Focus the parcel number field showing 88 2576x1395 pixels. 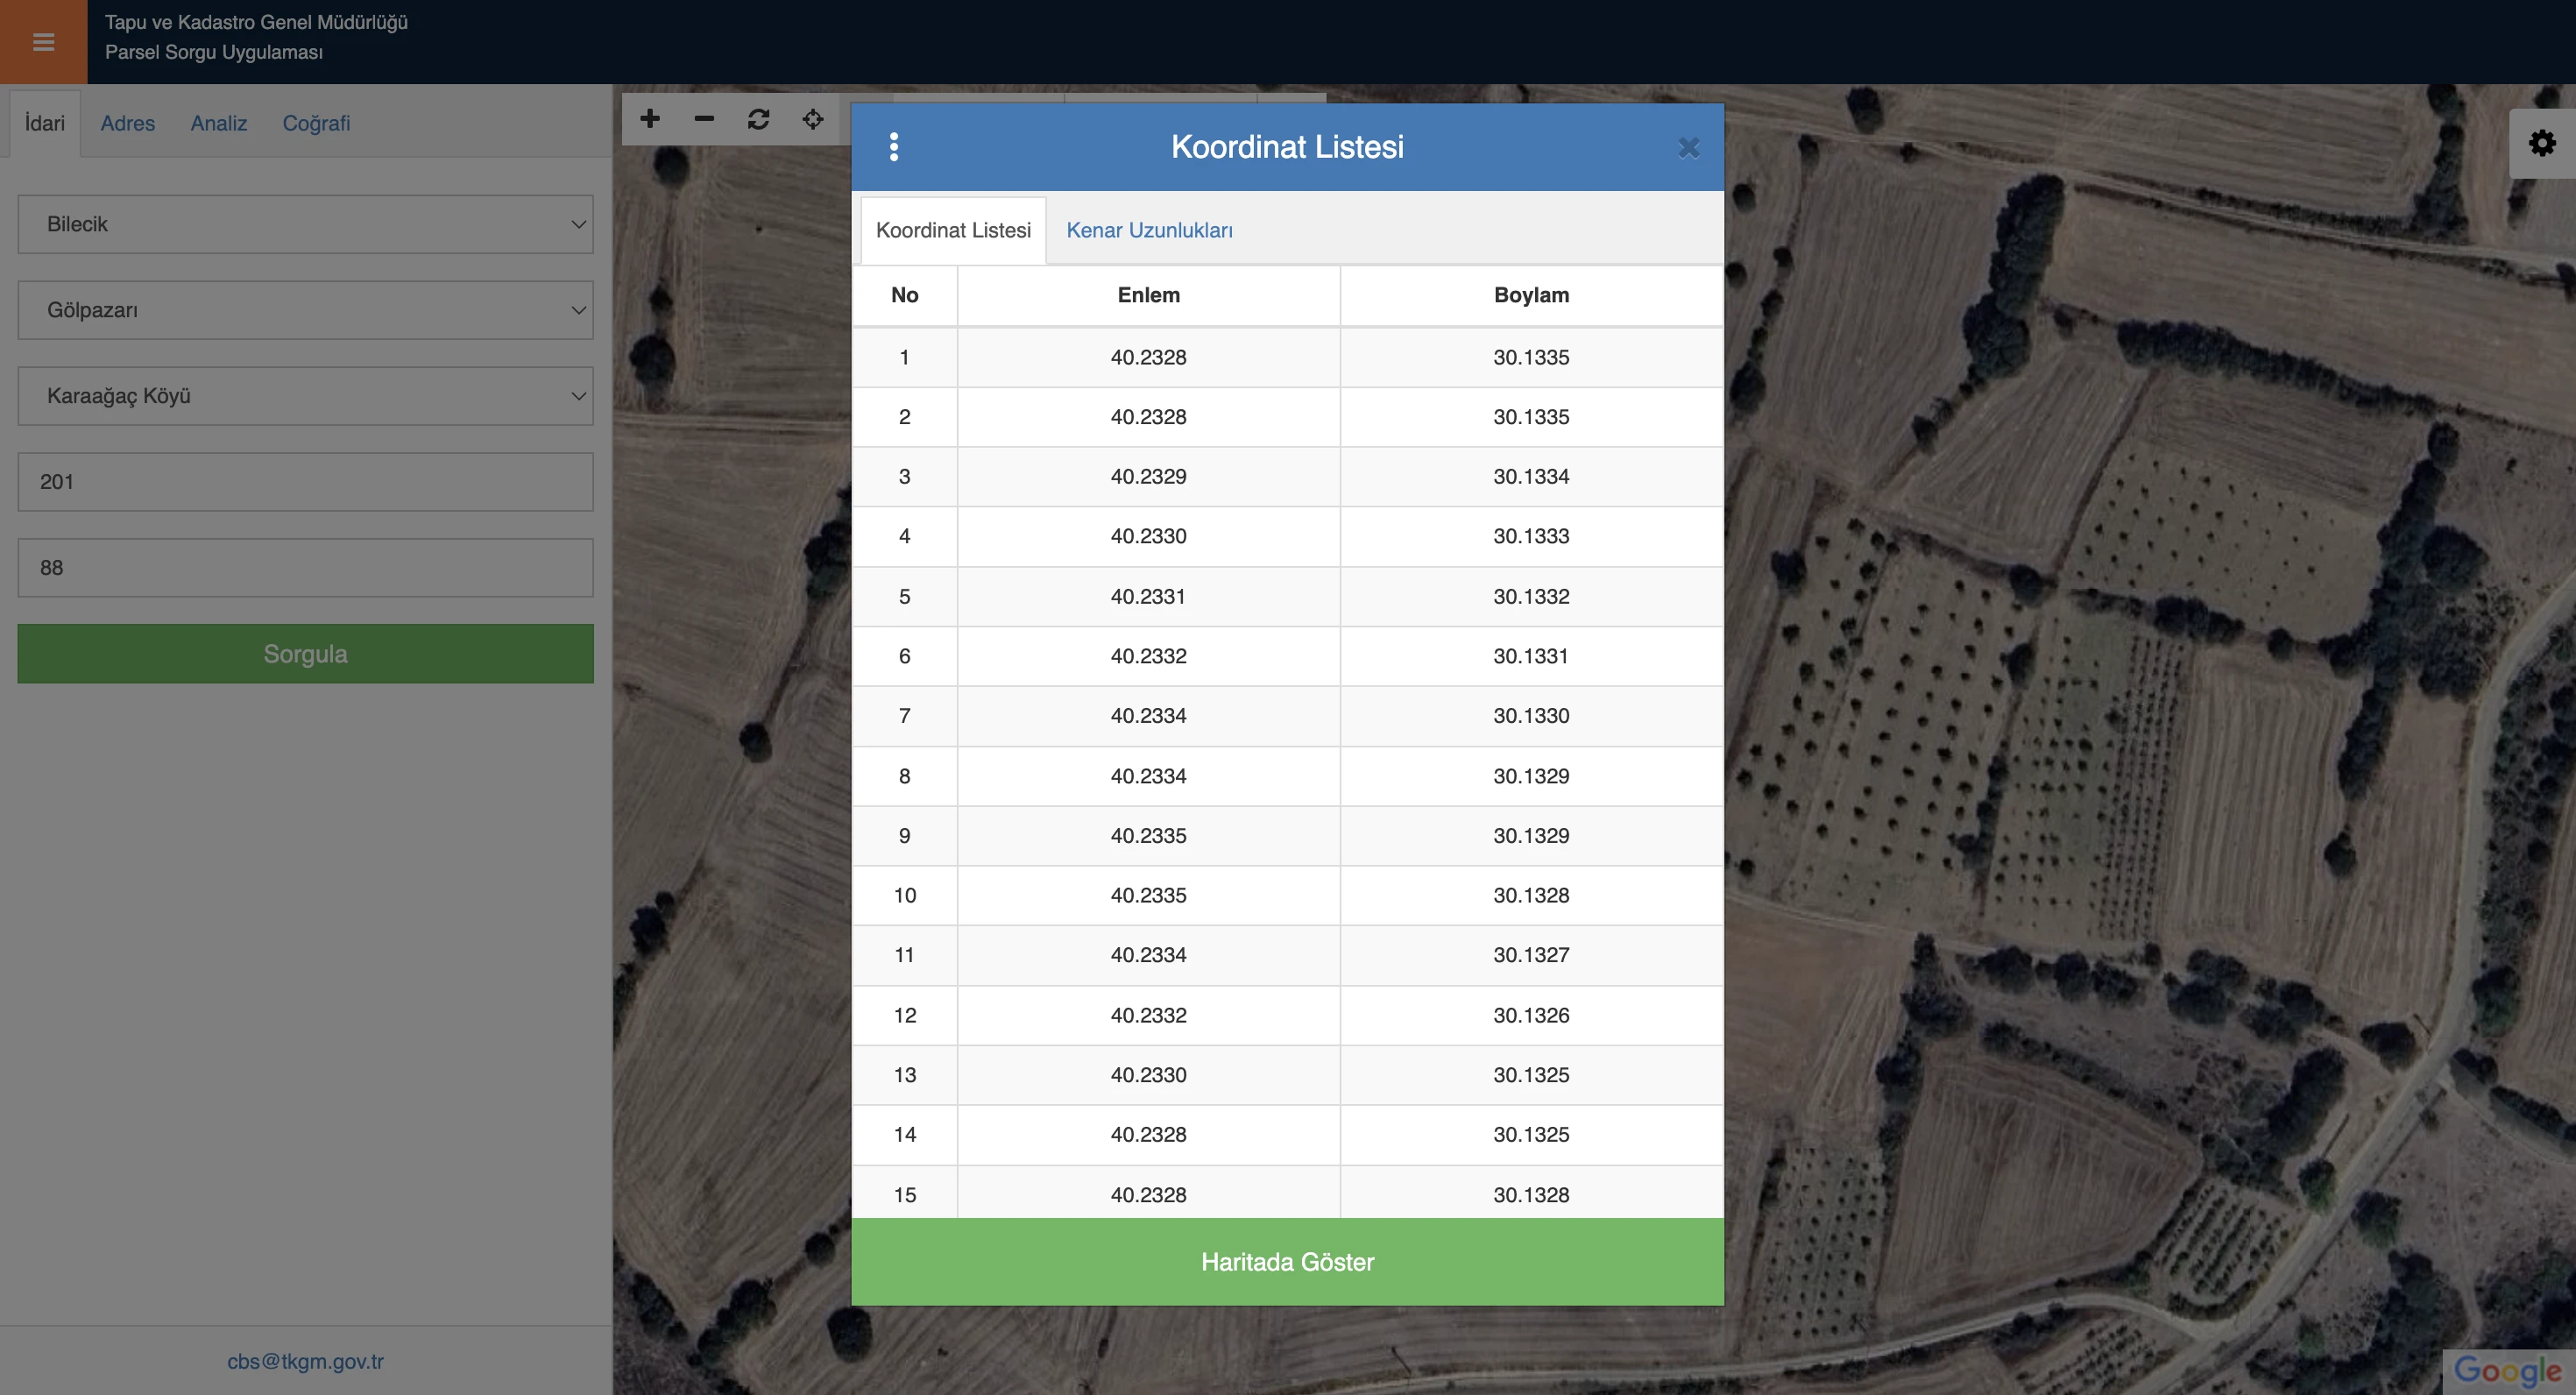(x=305, y=568)
